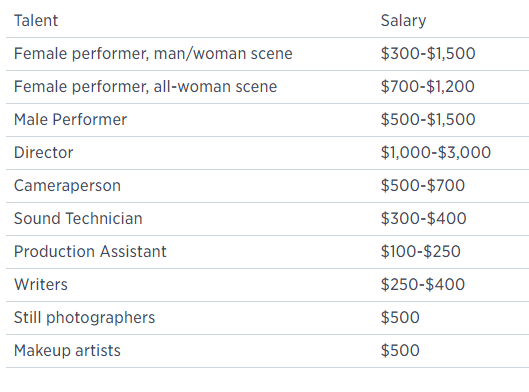Click the $100-$250 salary value
Image resolution: width=529 pixels, height=392 pixels.
point(421,252)
